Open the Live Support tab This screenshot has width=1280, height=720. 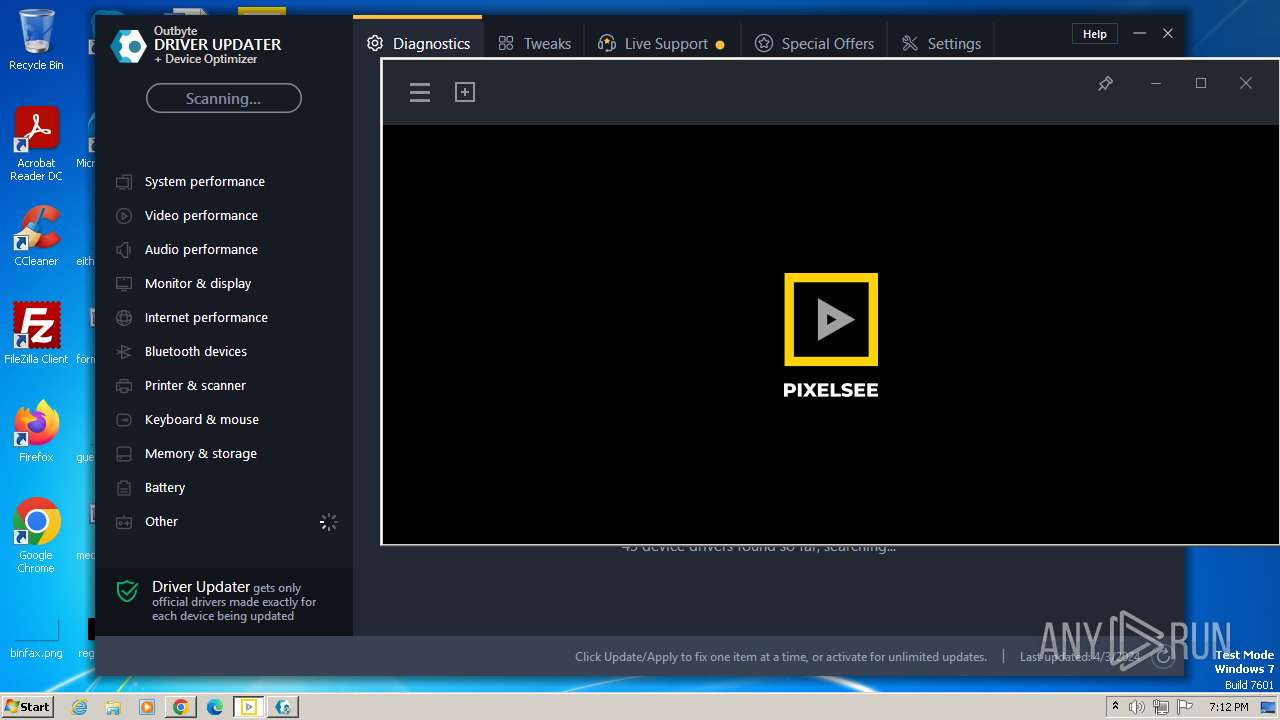pos(660,44)
